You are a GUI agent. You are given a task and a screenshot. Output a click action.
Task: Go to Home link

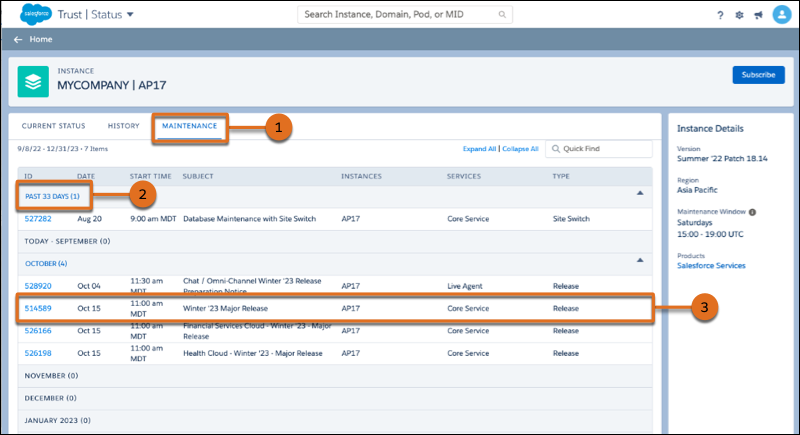(x=41, y=39)
